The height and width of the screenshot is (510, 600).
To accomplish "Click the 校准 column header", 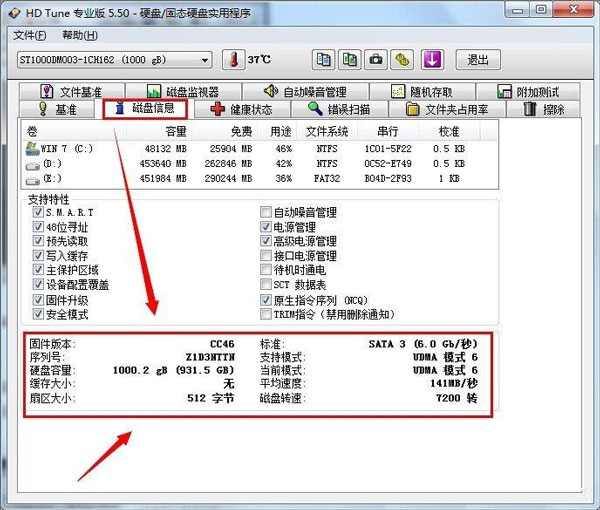I will click(449, 132).
